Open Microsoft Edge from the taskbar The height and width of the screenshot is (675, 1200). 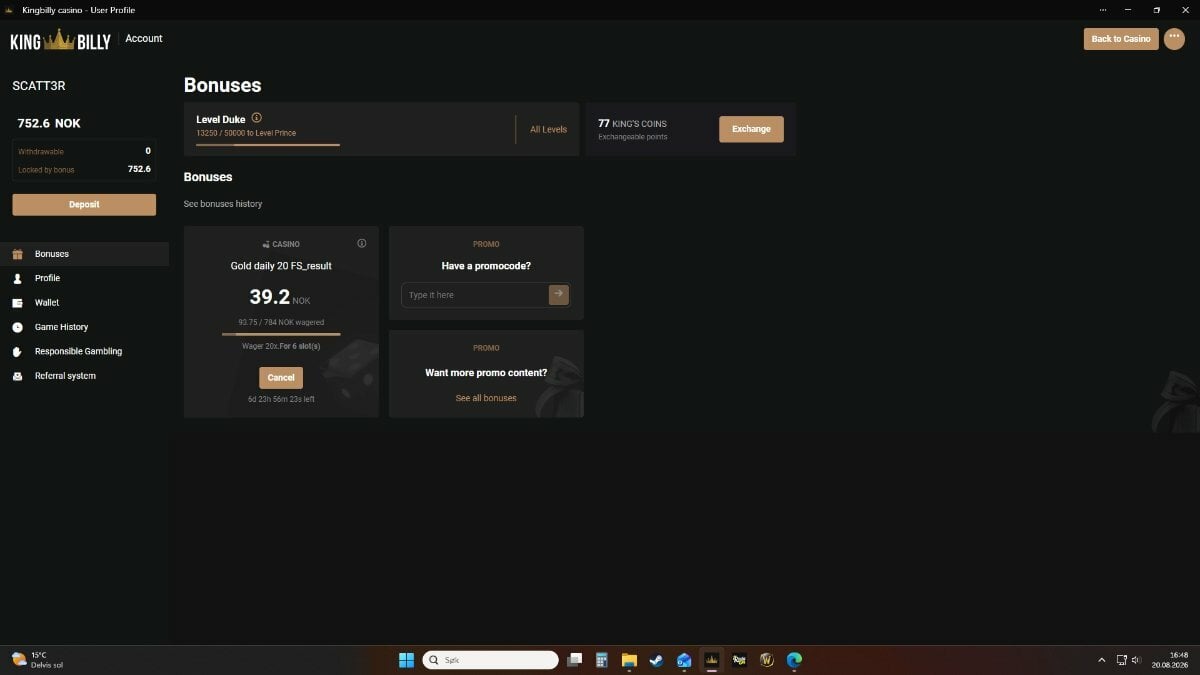pyautogui.click(x=794, y=660)
